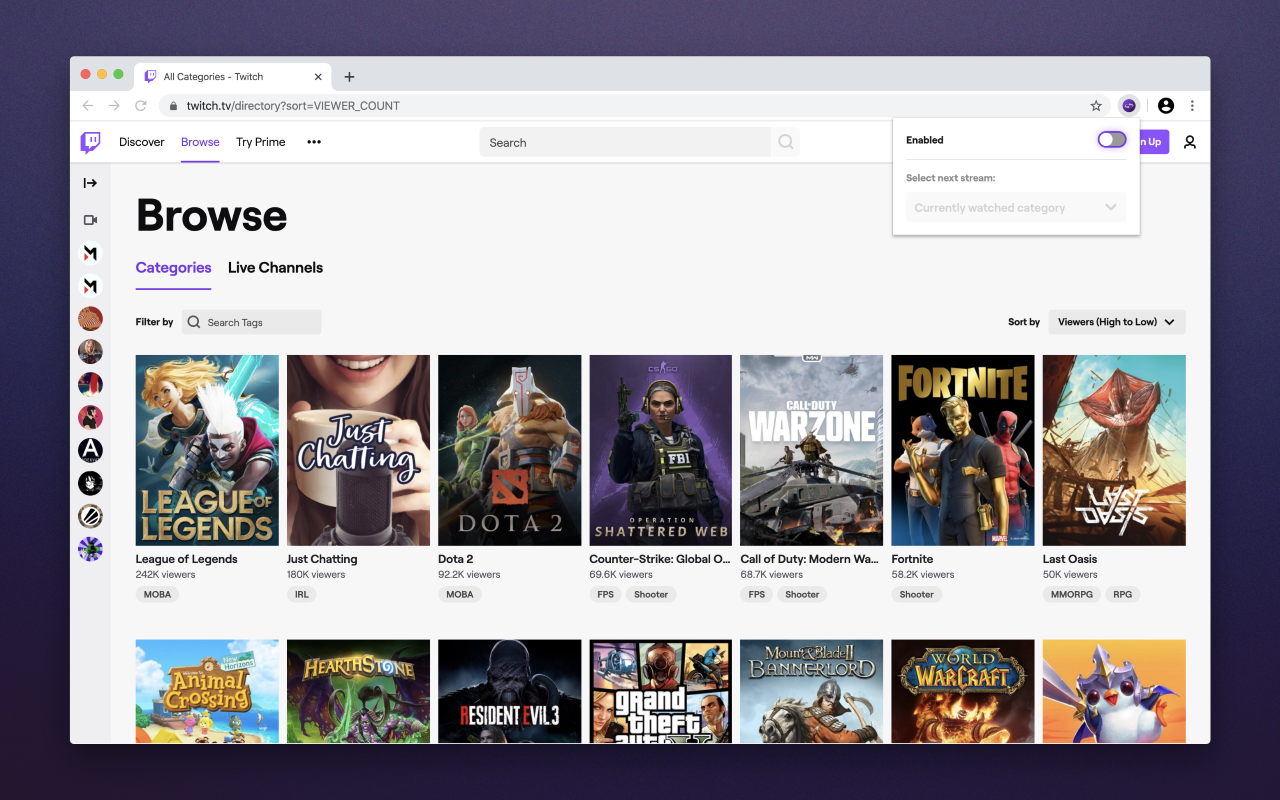
Task: Open a new browser tab with plus
Action: [x=349, y=77]
